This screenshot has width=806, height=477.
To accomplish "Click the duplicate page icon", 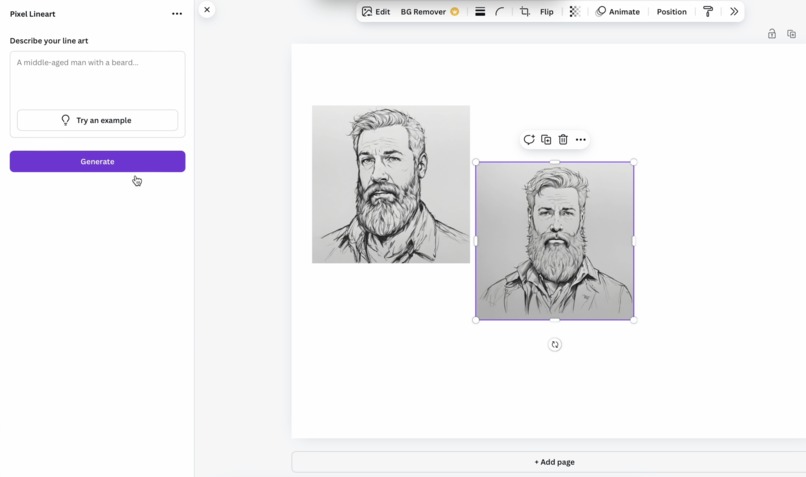I will 791,34.
